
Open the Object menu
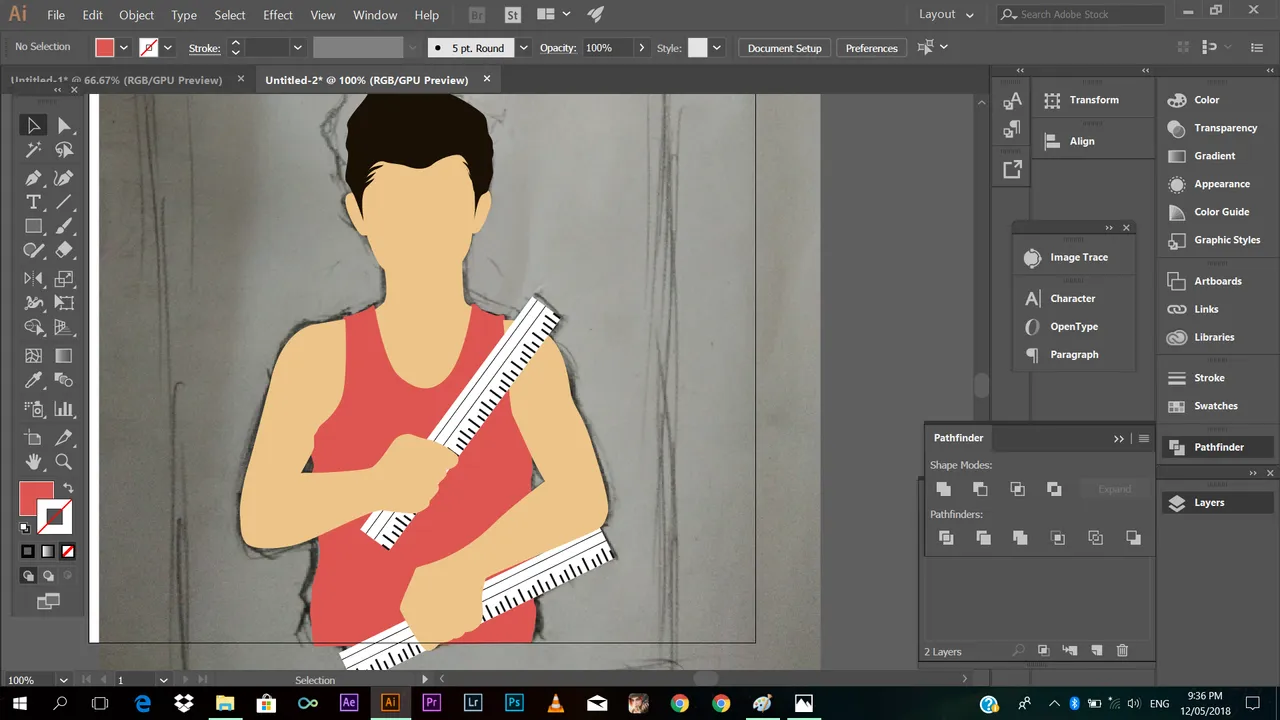136,15
